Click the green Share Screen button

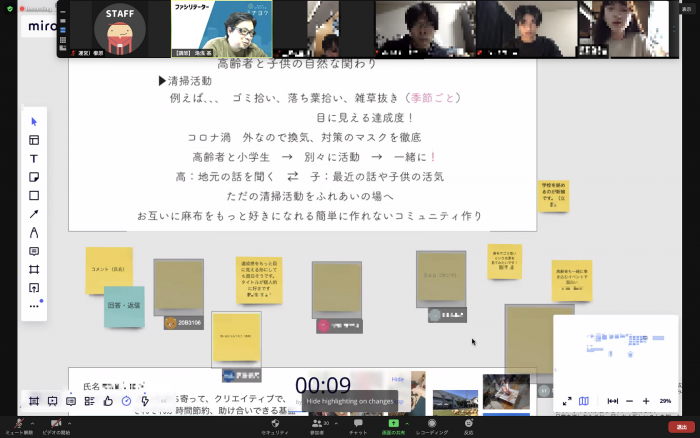pos(393,426)
